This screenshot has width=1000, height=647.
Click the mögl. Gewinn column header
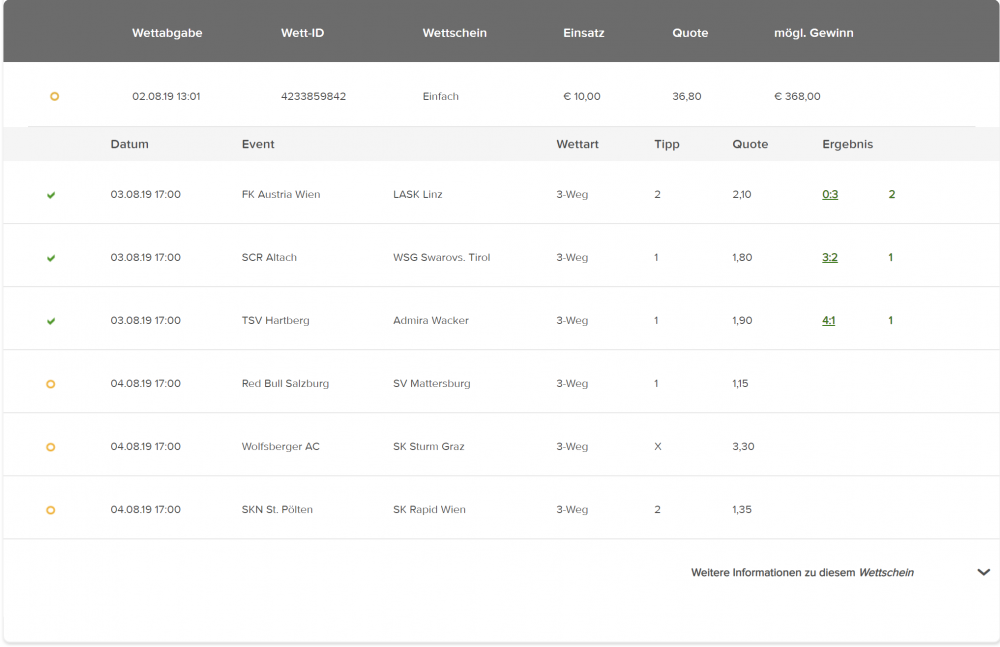(x=813, y=33)
